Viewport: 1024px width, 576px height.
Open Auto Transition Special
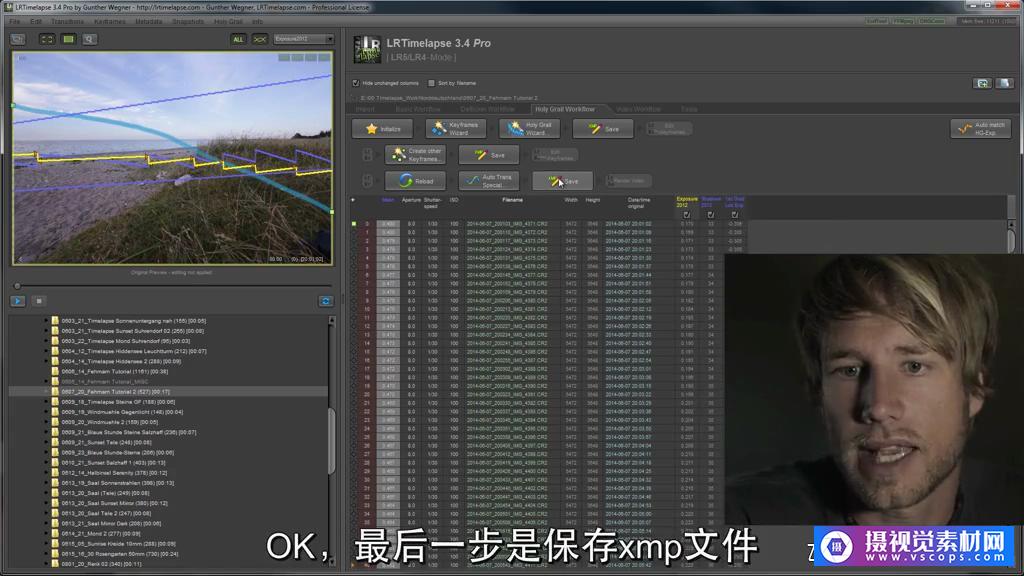489,181
